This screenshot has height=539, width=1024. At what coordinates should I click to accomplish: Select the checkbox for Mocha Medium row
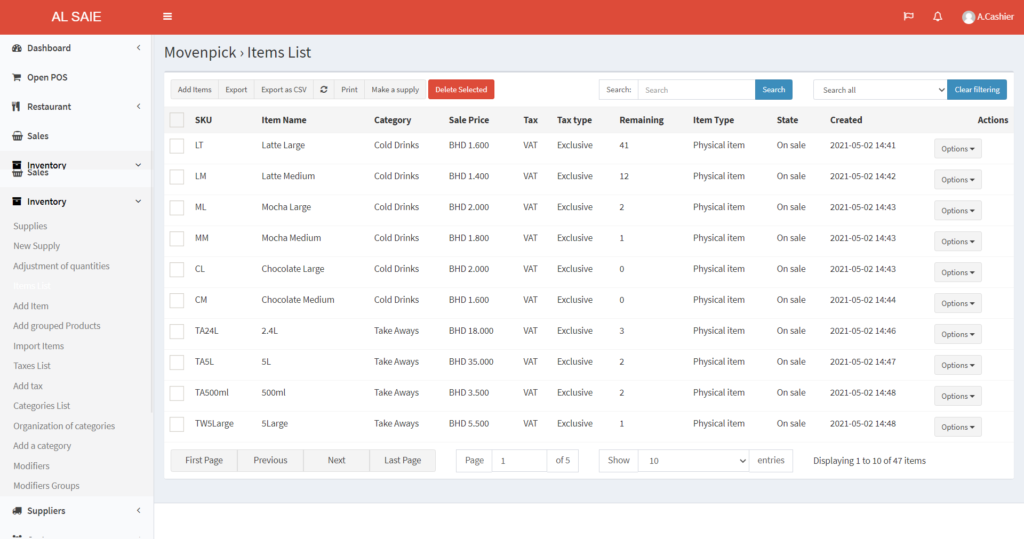tap(177, 239)
